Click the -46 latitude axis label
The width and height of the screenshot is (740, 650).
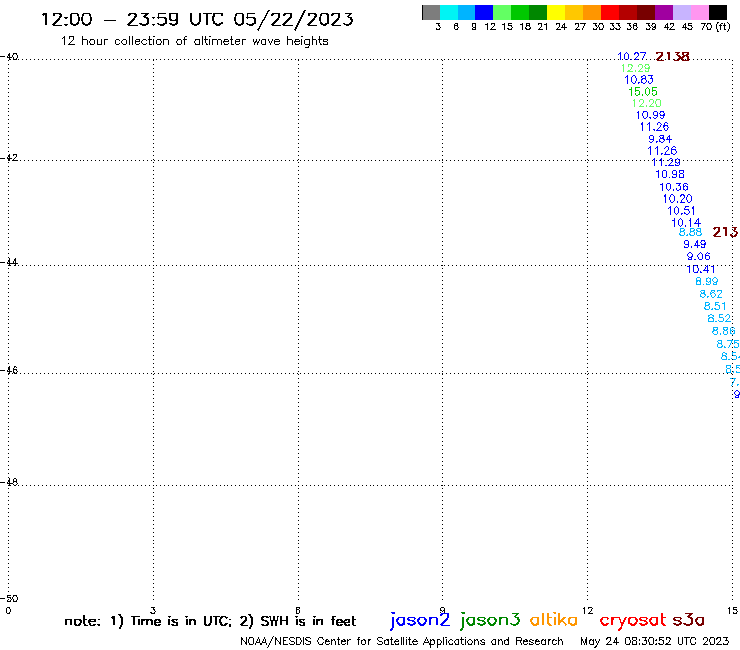pos(9,370)
